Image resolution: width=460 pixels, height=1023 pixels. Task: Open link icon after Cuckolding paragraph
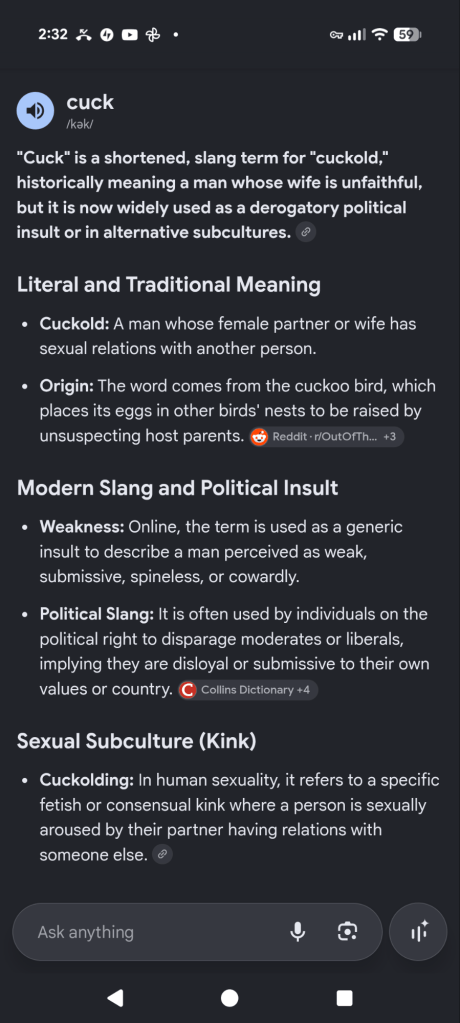click(x=162, y=854)
